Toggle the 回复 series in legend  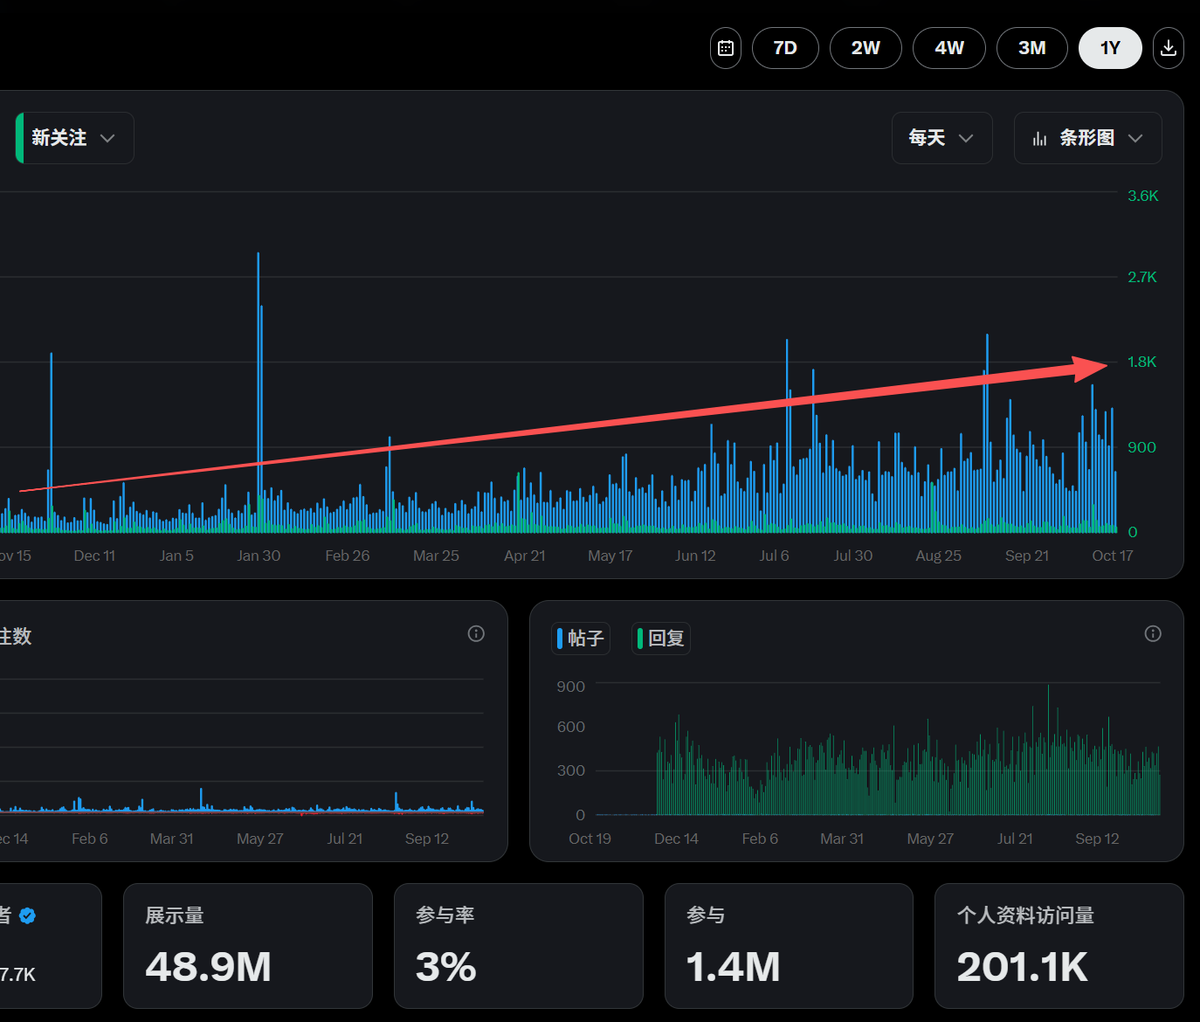tap(662, 638)
